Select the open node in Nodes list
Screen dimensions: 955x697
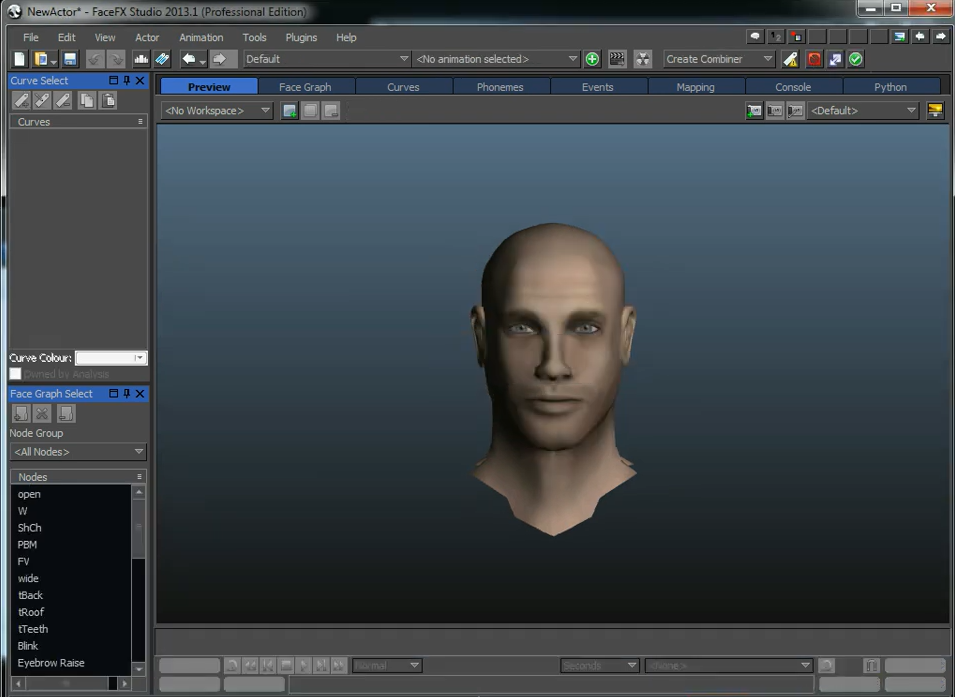coord(29,493)
